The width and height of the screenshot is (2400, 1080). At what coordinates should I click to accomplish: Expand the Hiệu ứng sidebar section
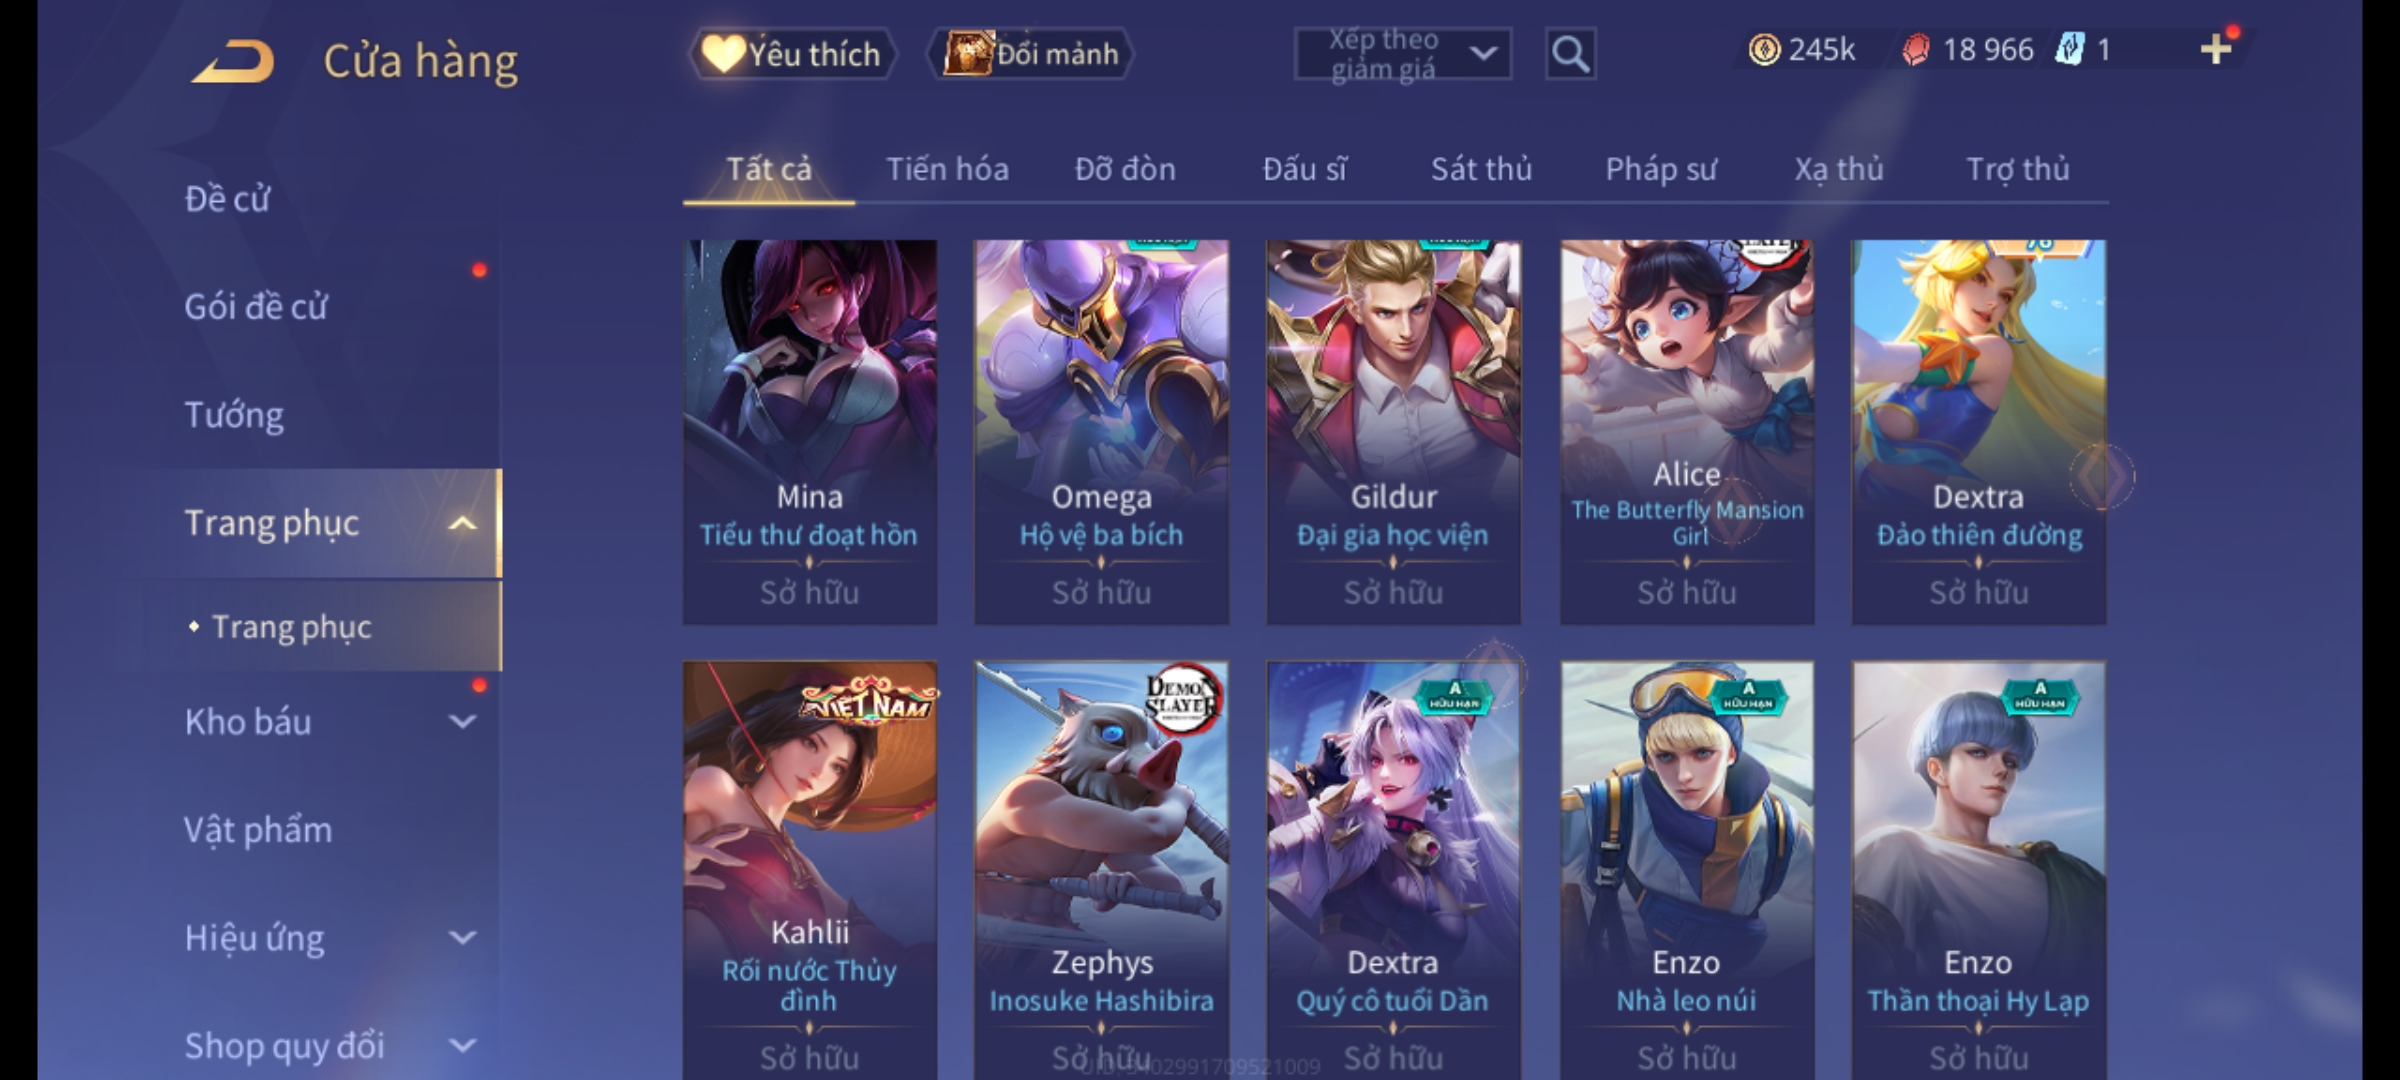click(x=462, y=937)
